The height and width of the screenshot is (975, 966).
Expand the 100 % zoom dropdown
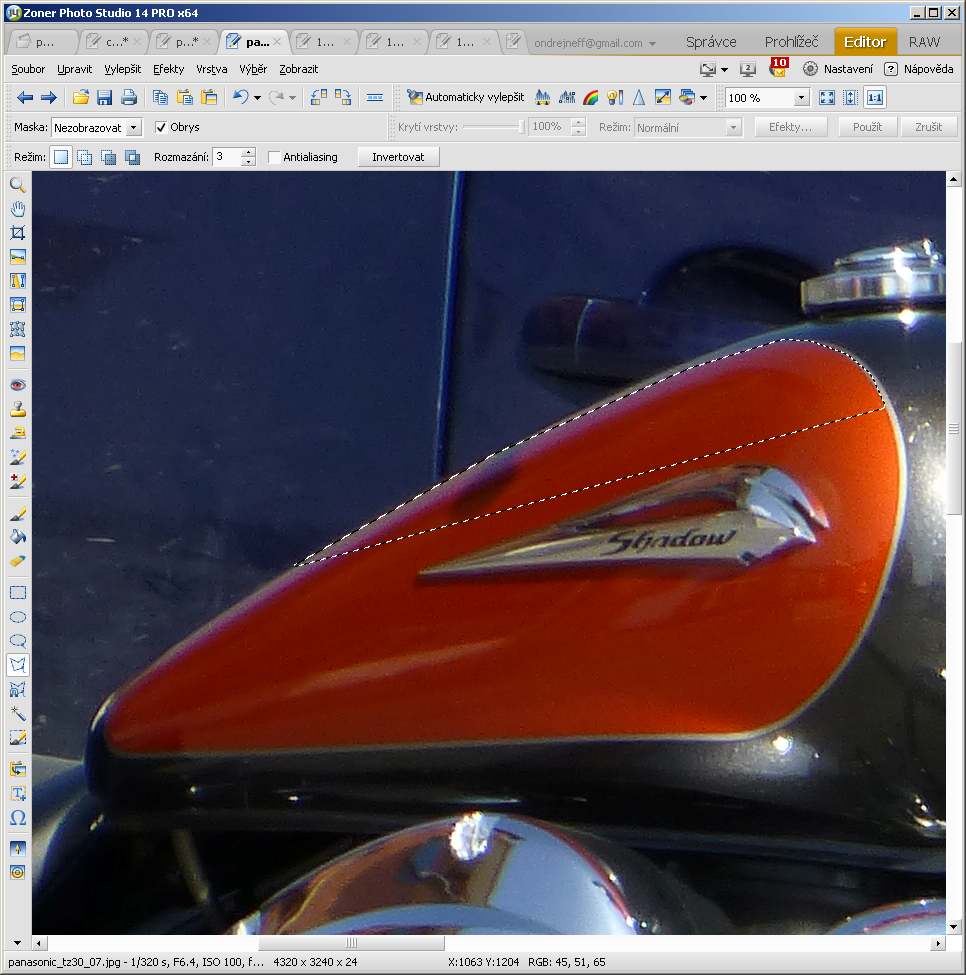(801, 98)
